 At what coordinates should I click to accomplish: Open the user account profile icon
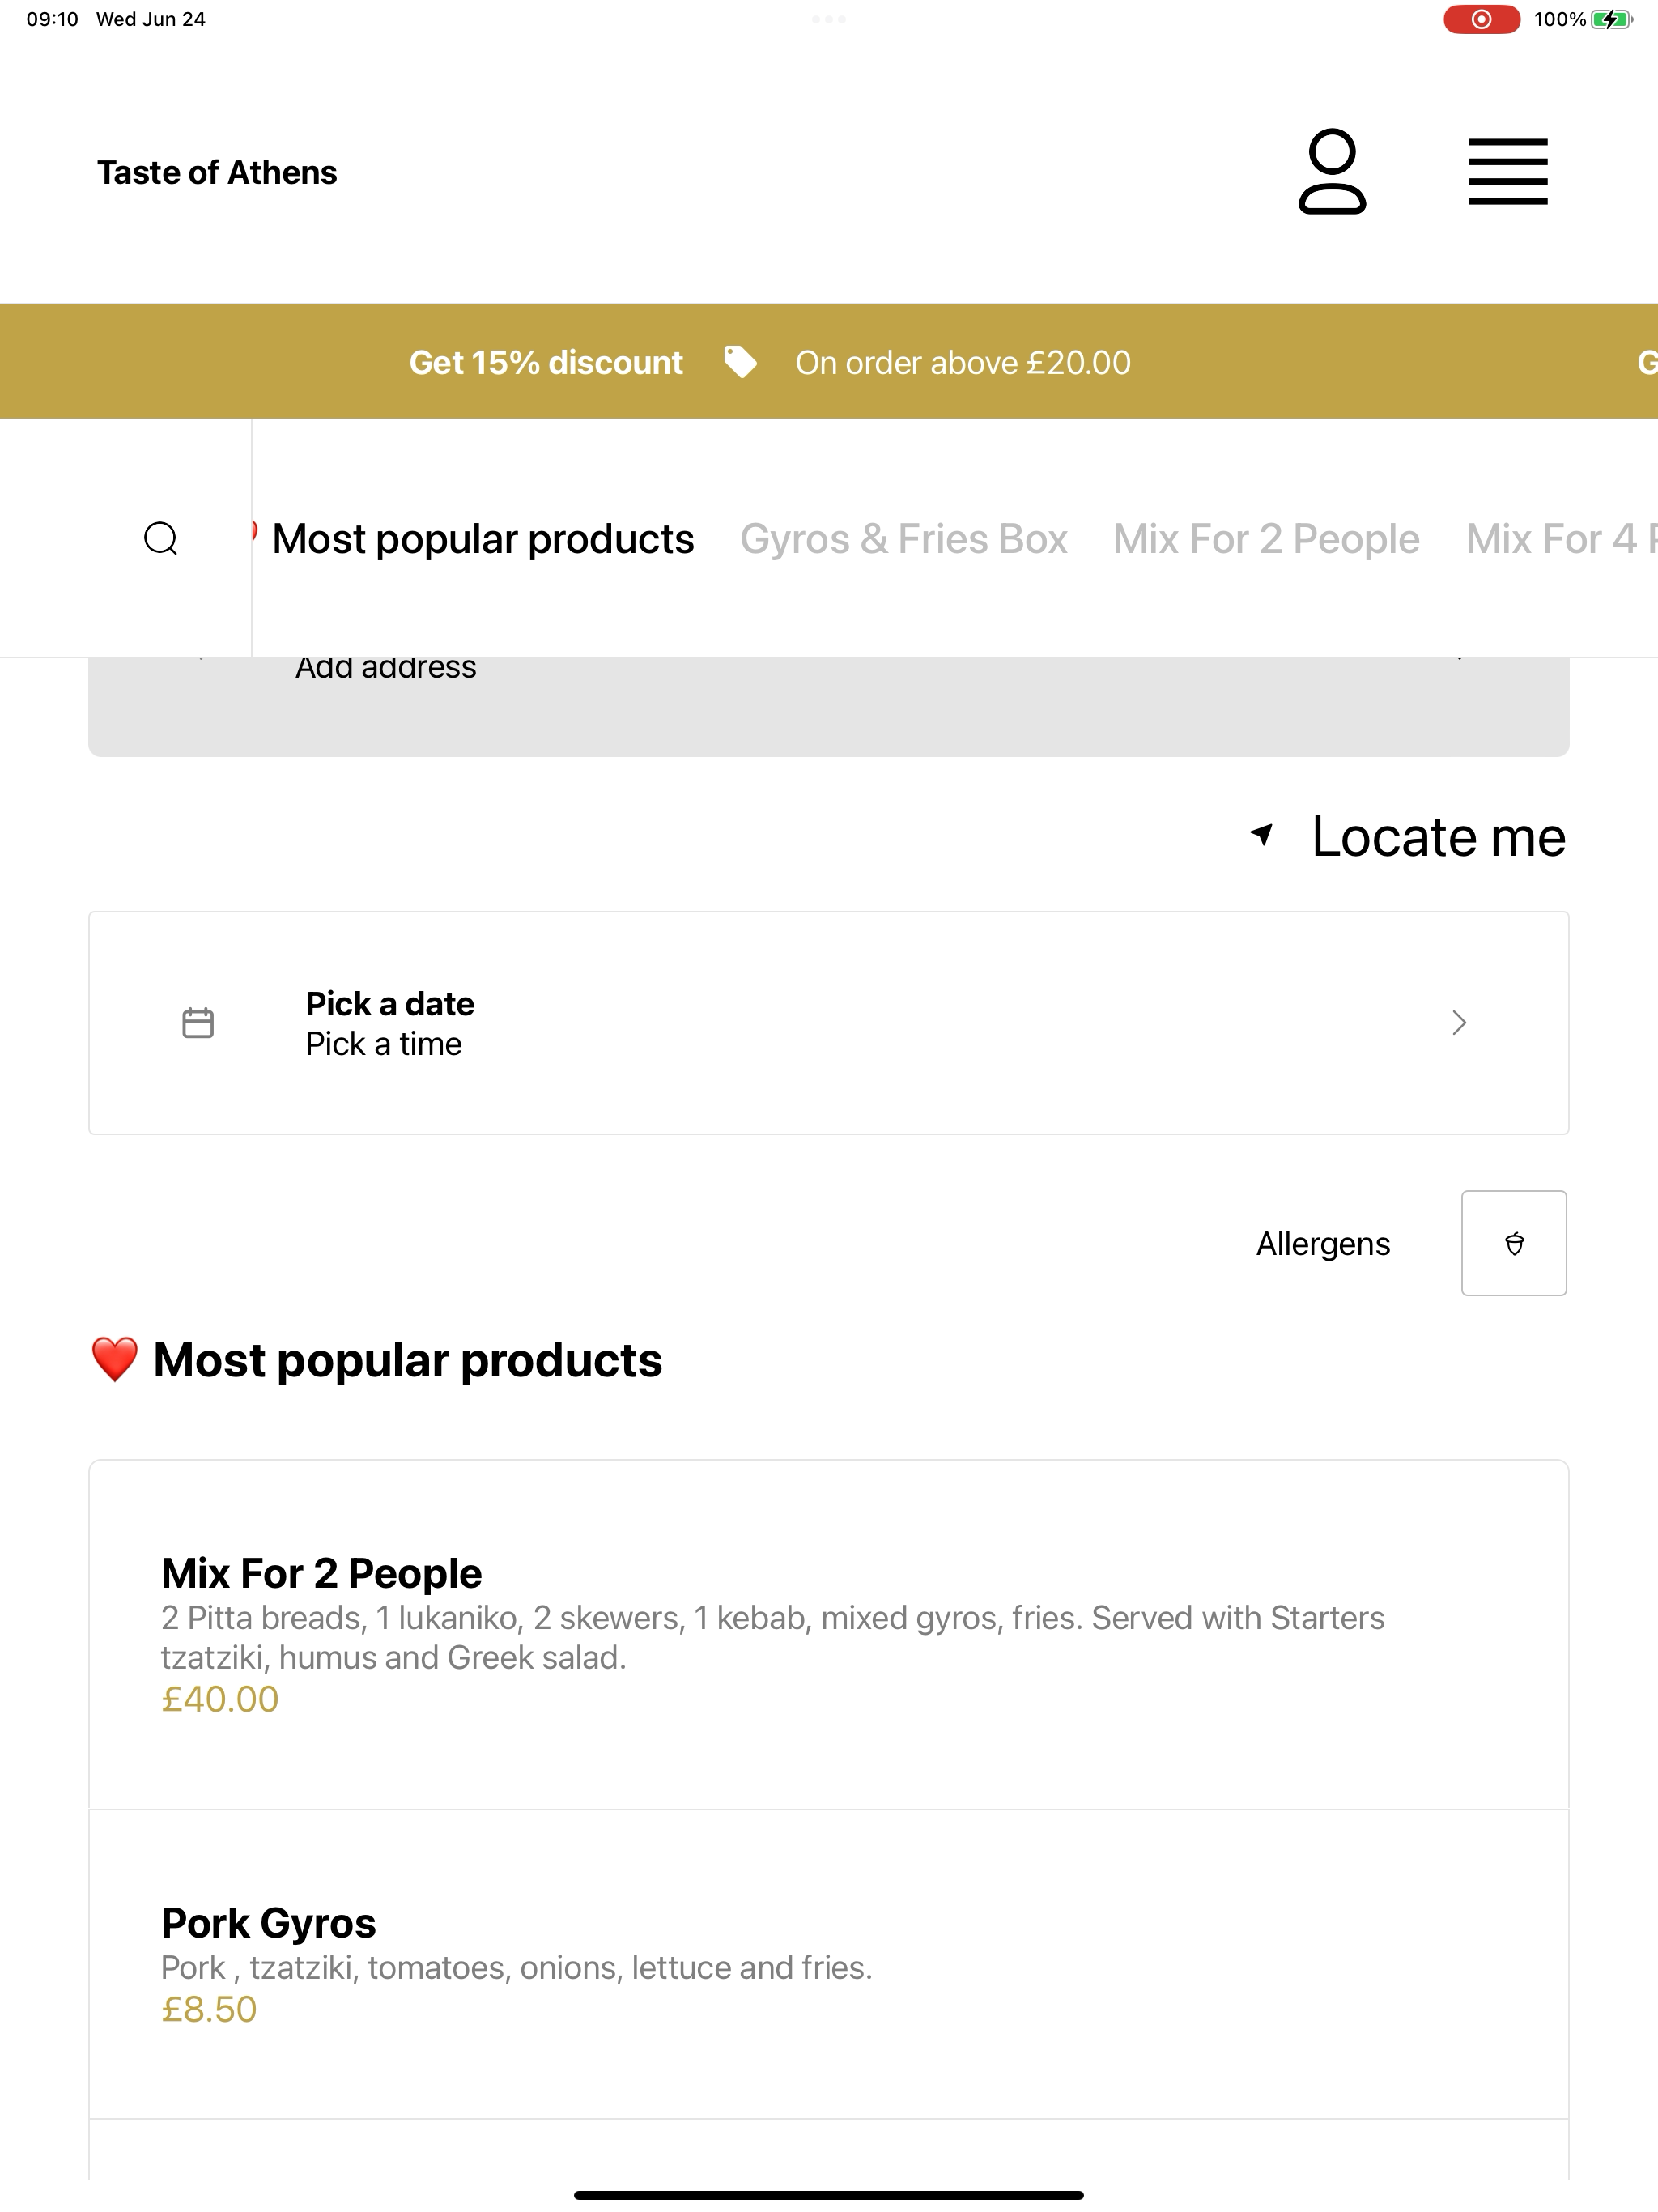[x=1332, y=171]
